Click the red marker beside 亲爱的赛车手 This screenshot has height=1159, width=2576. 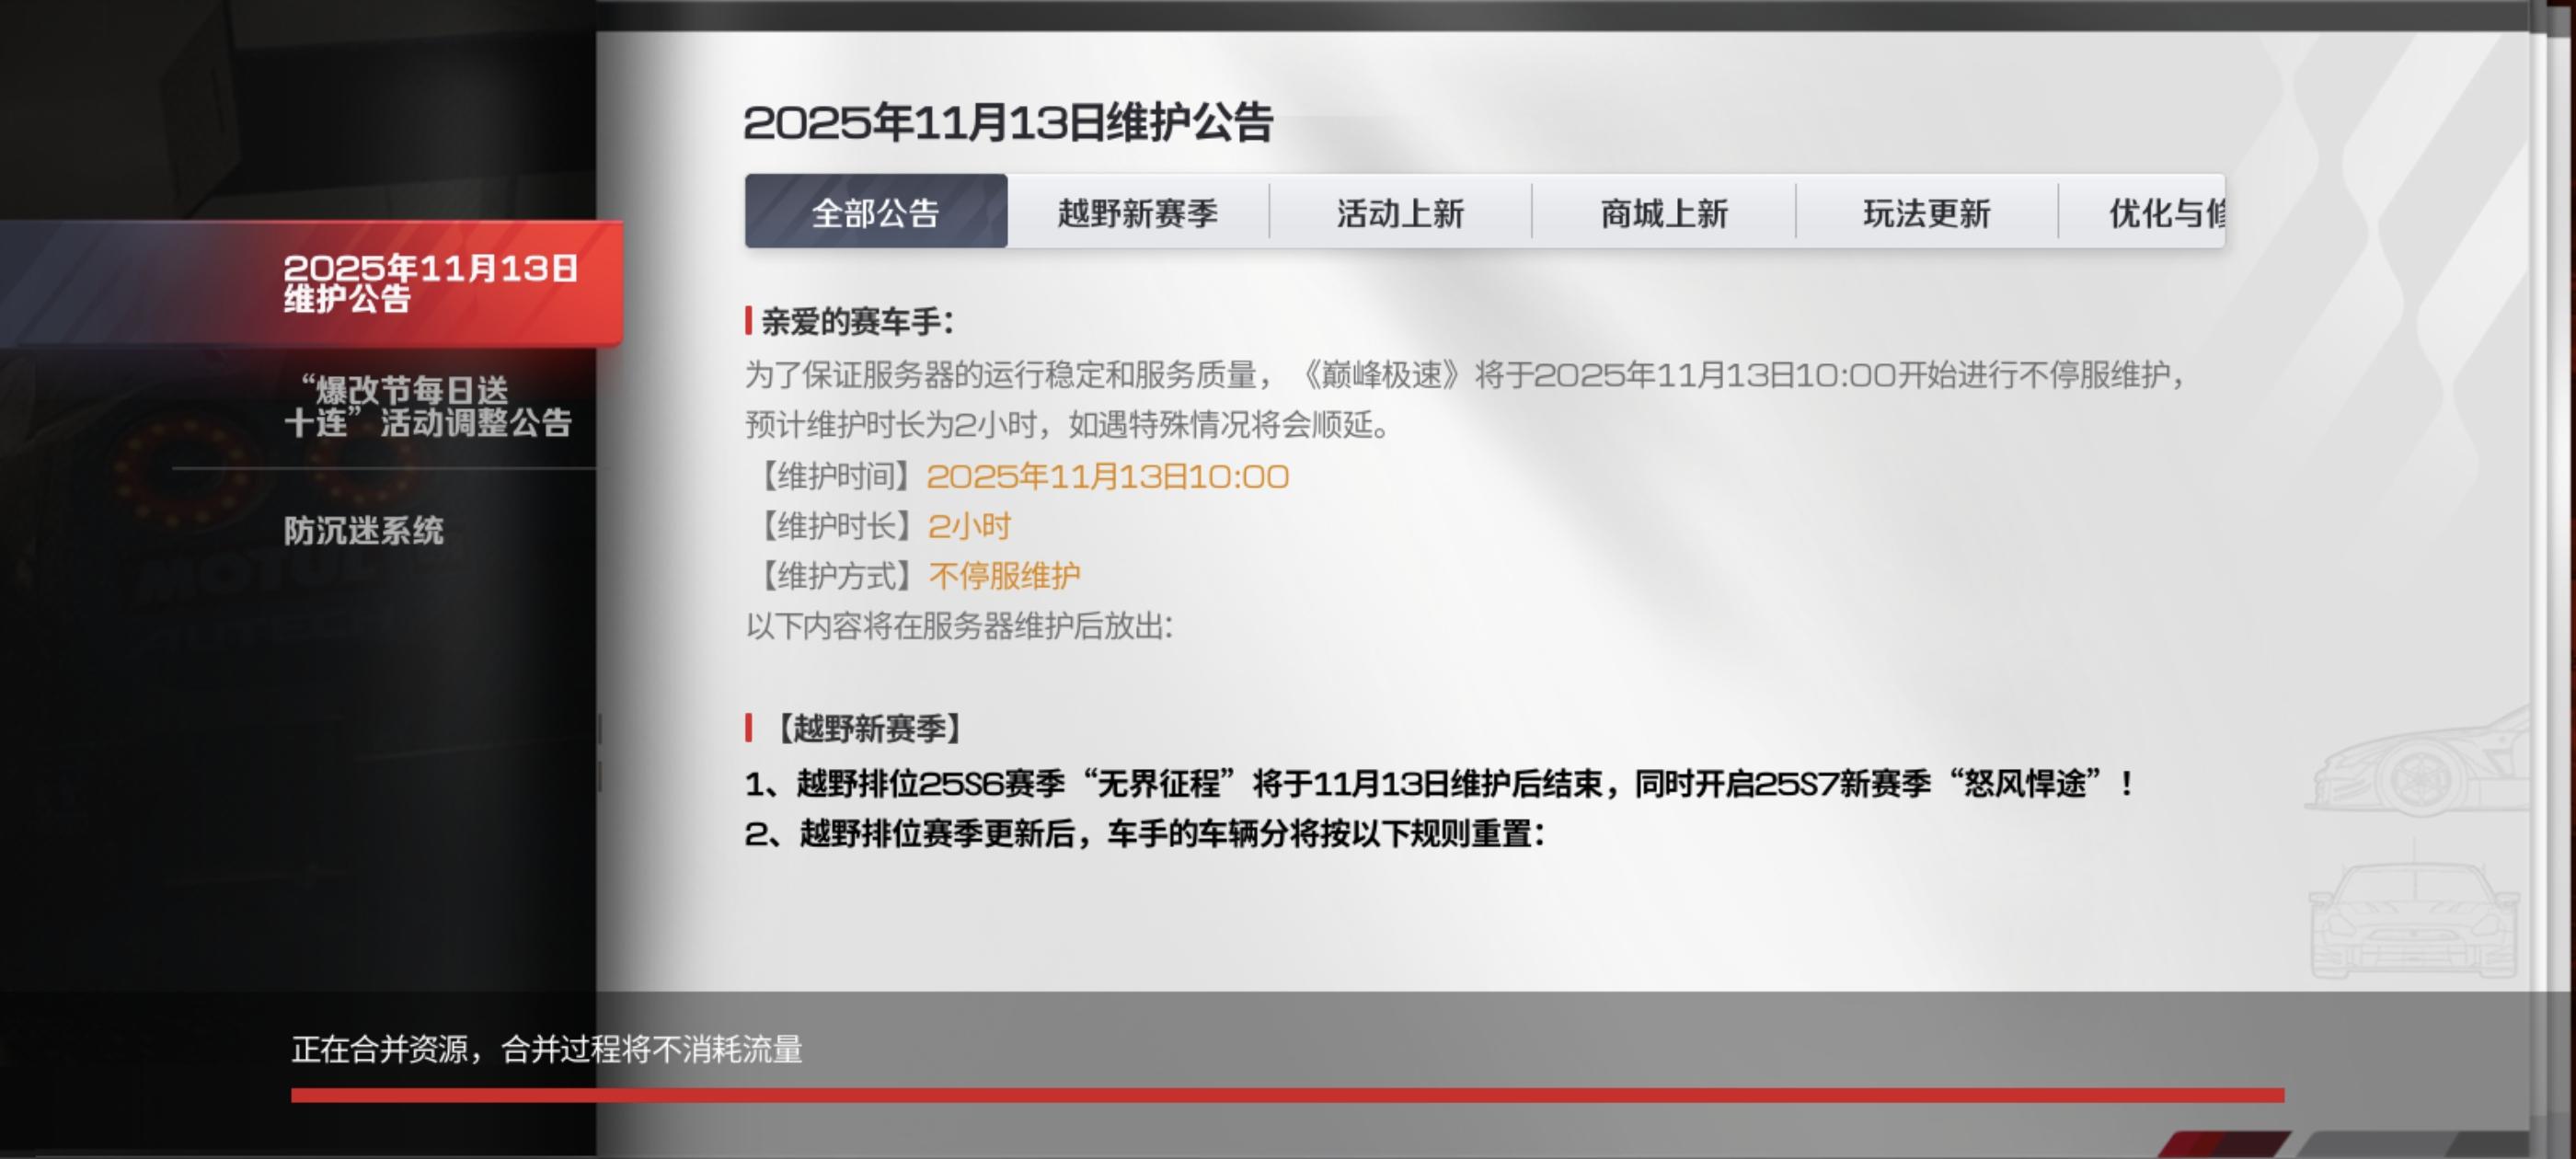pos(748,321)
